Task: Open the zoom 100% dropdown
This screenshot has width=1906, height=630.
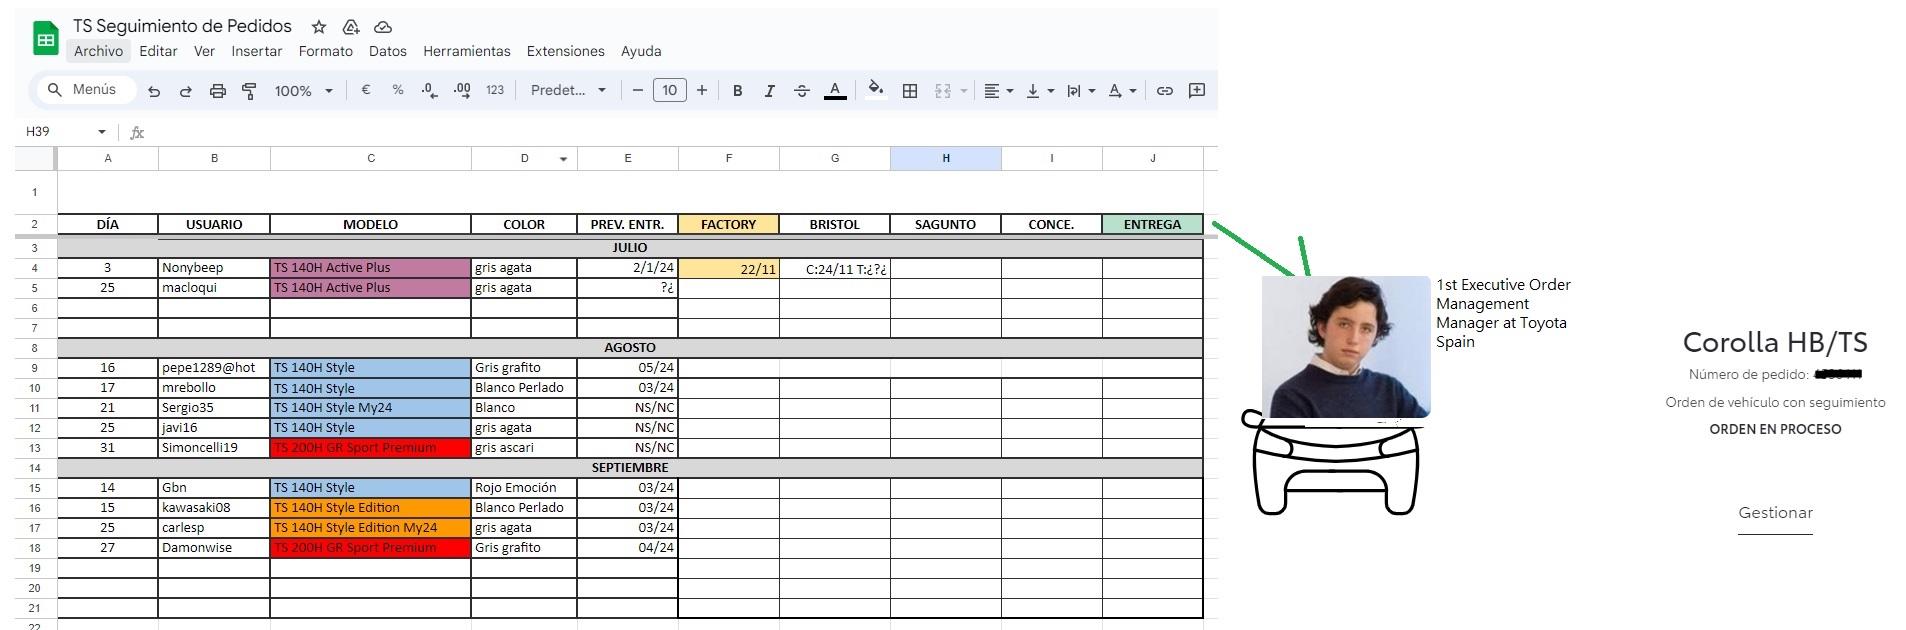Action: [x=304, y=91]
